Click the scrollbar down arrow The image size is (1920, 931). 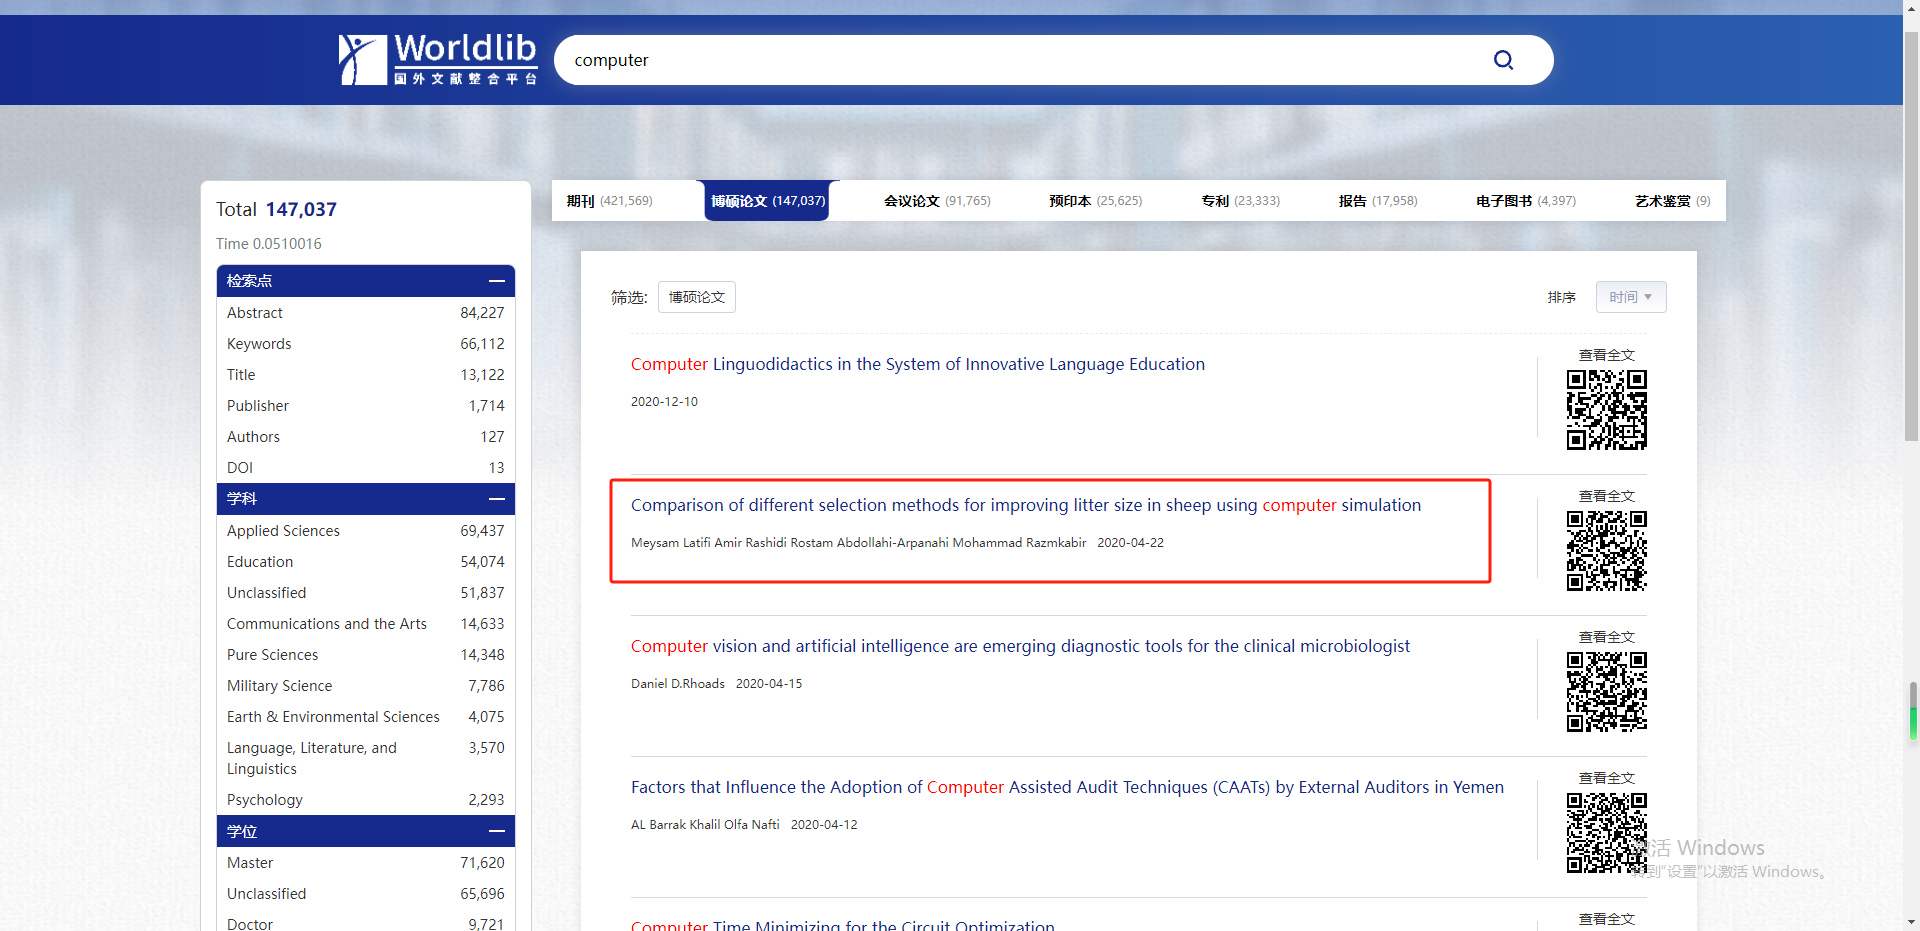coord(1911,922)
